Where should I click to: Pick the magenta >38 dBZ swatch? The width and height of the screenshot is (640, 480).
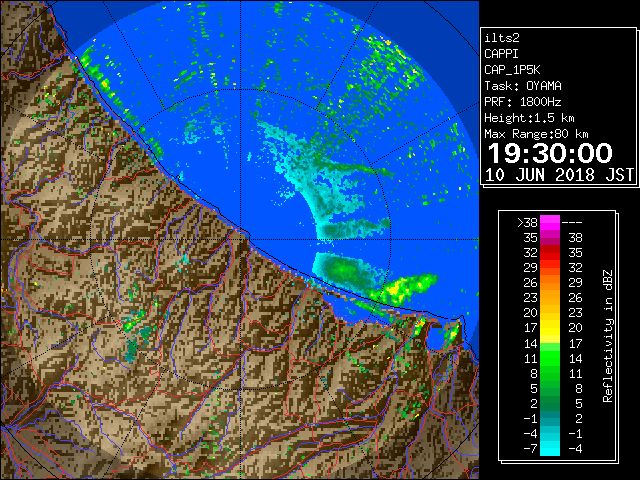550,223
